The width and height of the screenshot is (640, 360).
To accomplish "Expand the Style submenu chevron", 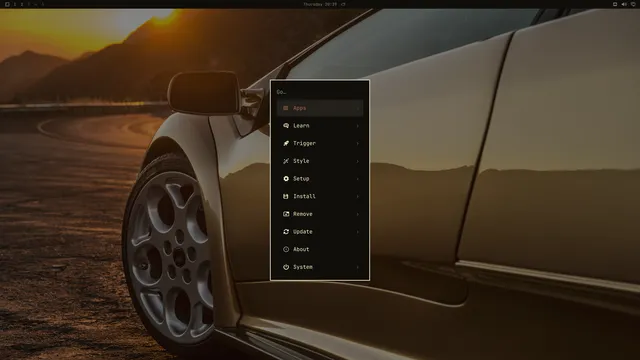I will click(x=358, y=161).
